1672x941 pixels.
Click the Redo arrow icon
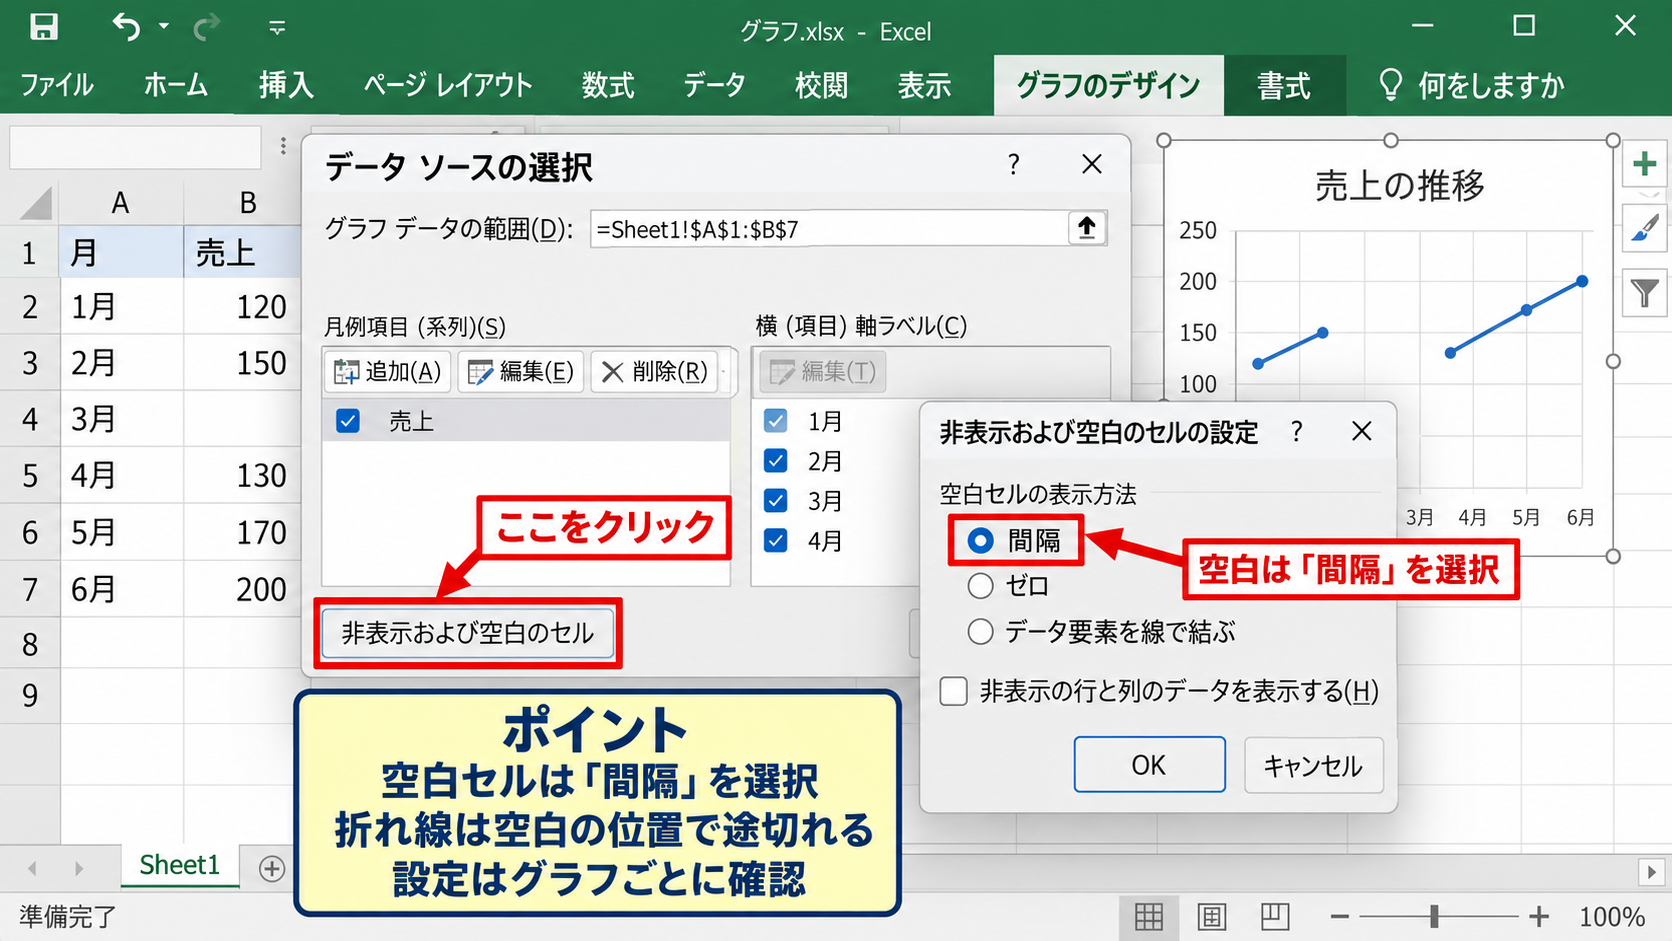tap(206, 27)
